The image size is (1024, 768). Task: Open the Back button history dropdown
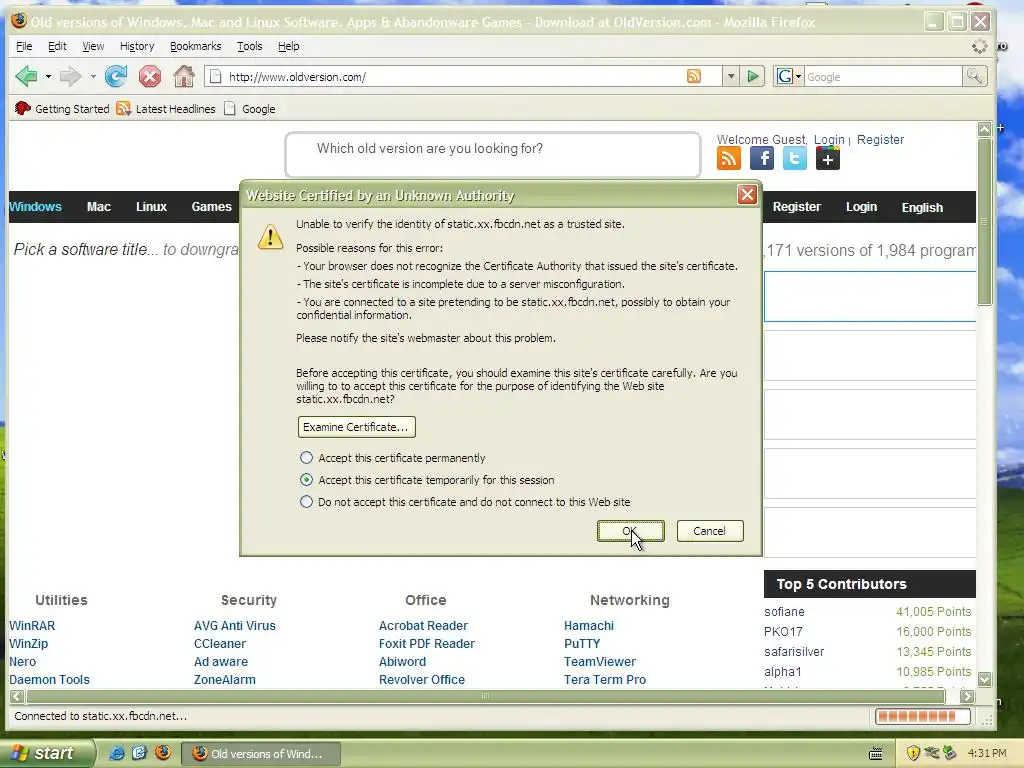click(48, 77)
